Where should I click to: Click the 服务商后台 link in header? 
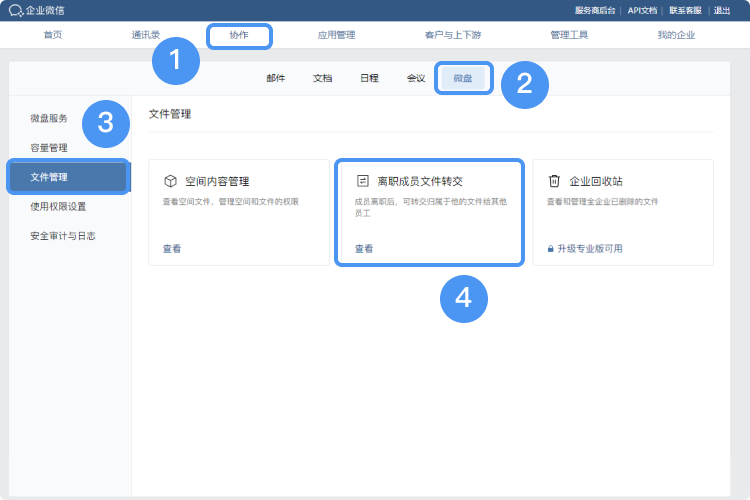coord(595,11)
